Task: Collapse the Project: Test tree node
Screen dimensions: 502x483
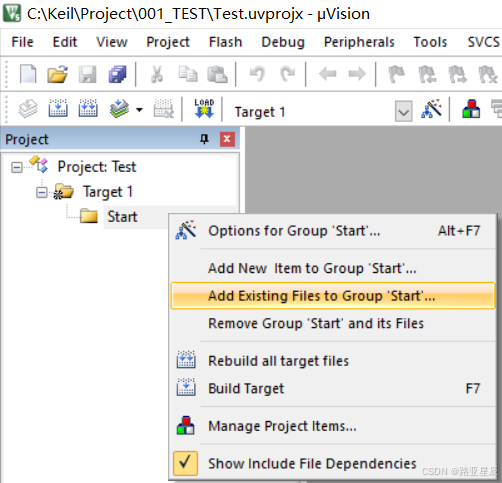Action: (x=16, y=167)
